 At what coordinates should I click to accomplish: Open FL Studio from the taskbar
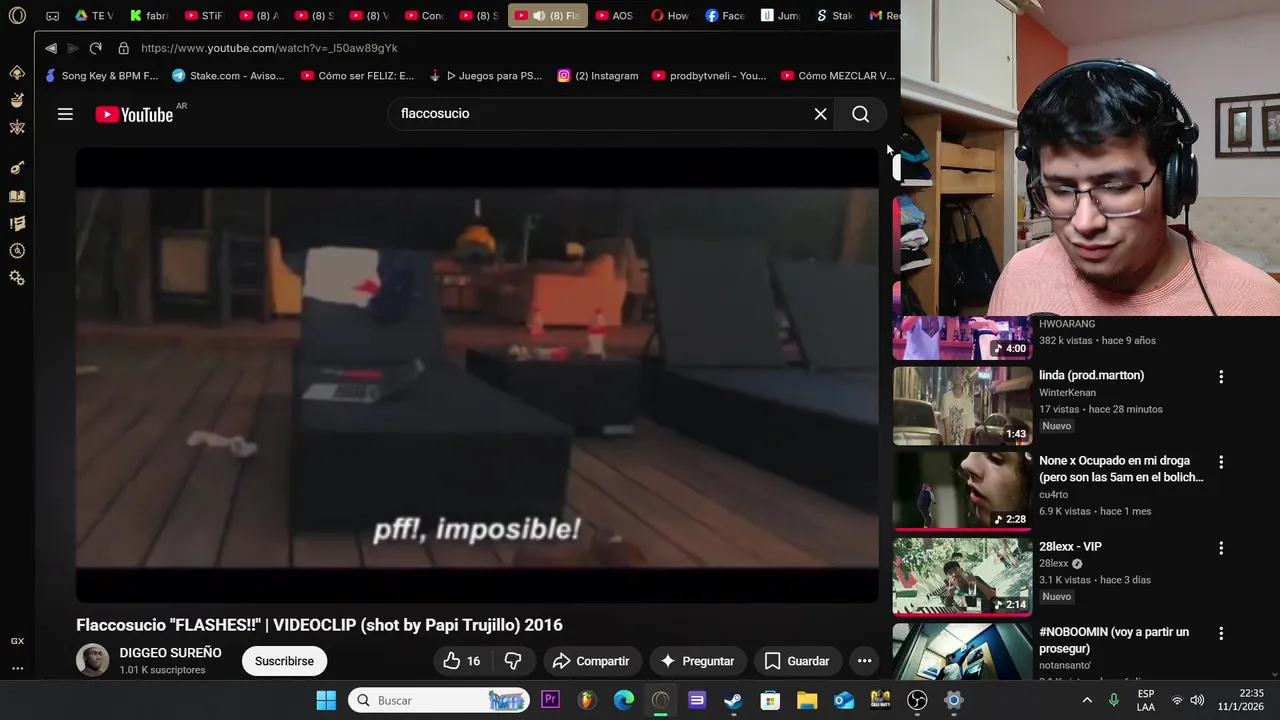click(587, 700)
